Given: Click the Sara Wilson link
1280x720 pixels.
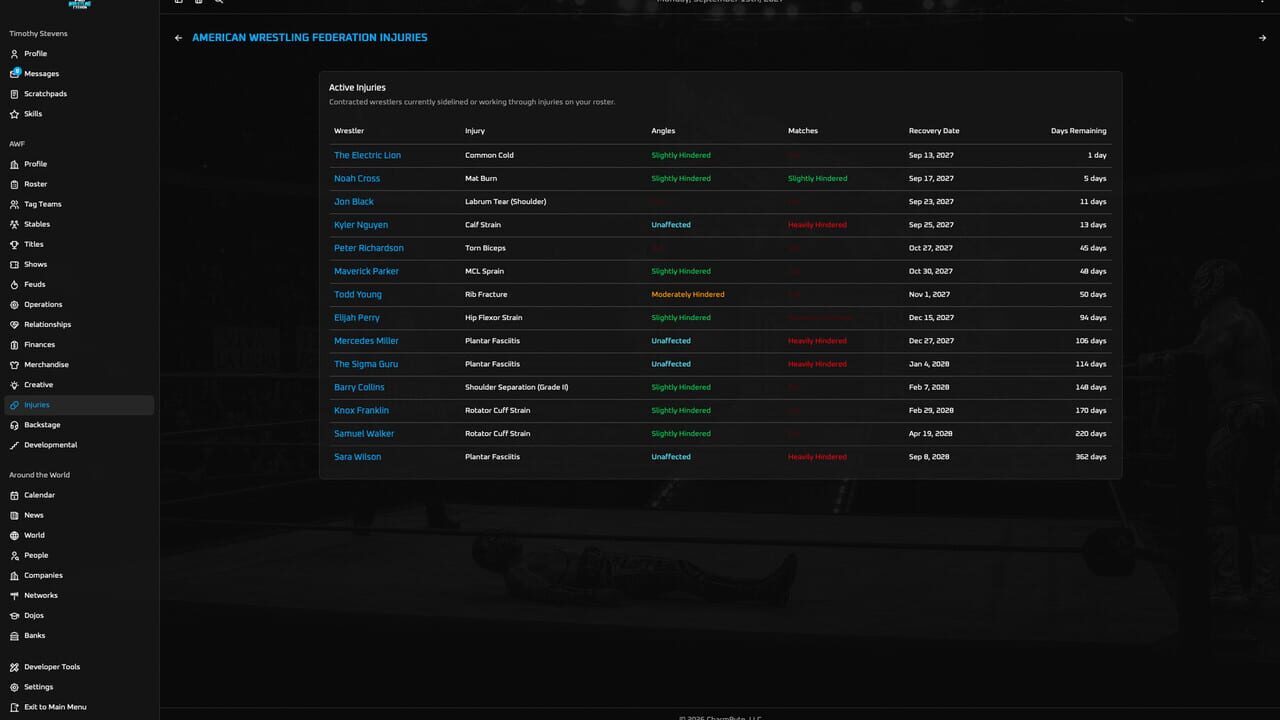Looking at the screenshot, I should [357, 457].
